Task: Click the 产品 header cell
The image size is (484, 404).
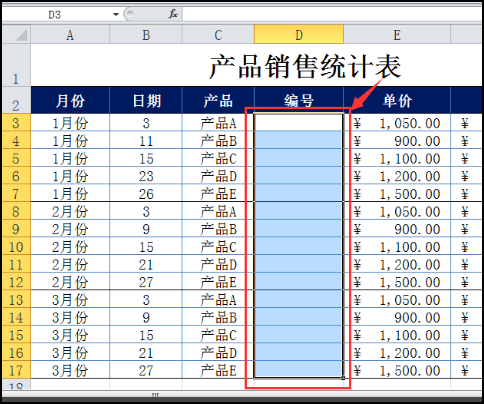Action: (218, 100)
